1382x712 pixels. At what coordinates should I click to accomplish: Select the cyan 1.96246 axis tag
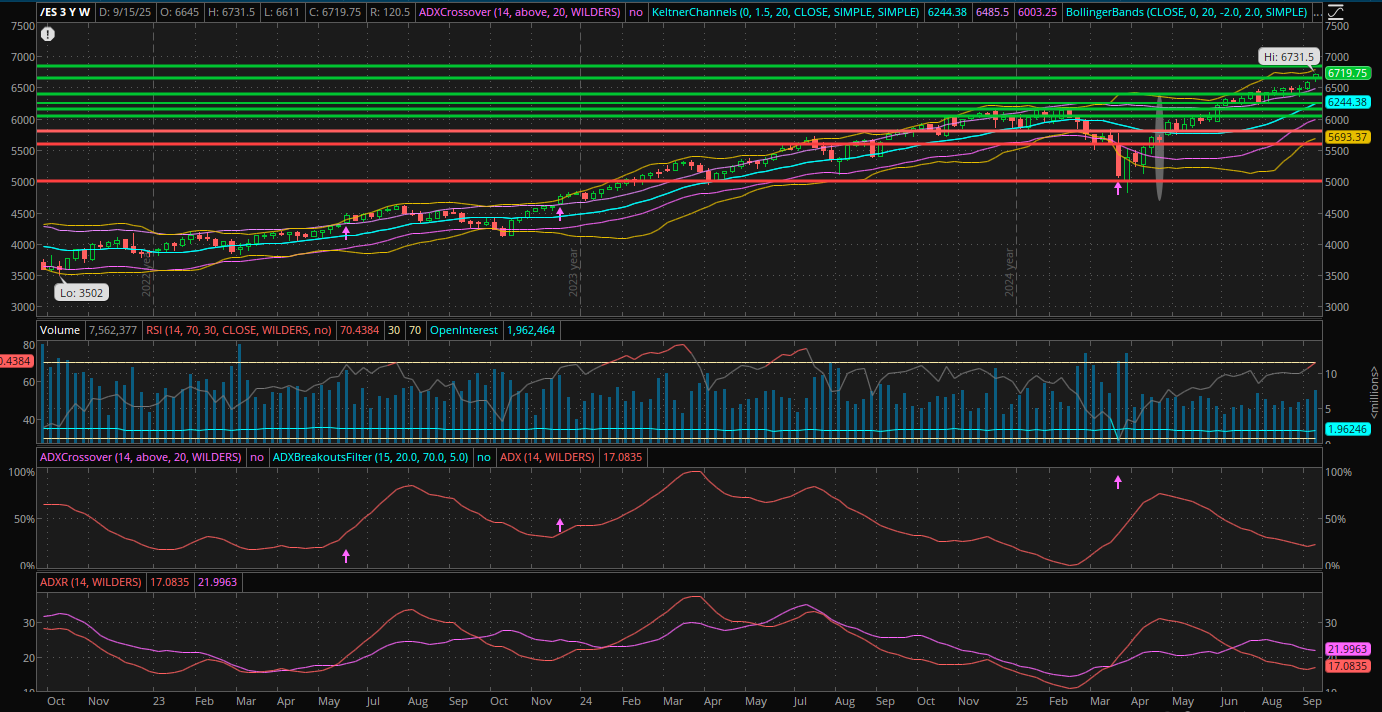click(1346, 429)
